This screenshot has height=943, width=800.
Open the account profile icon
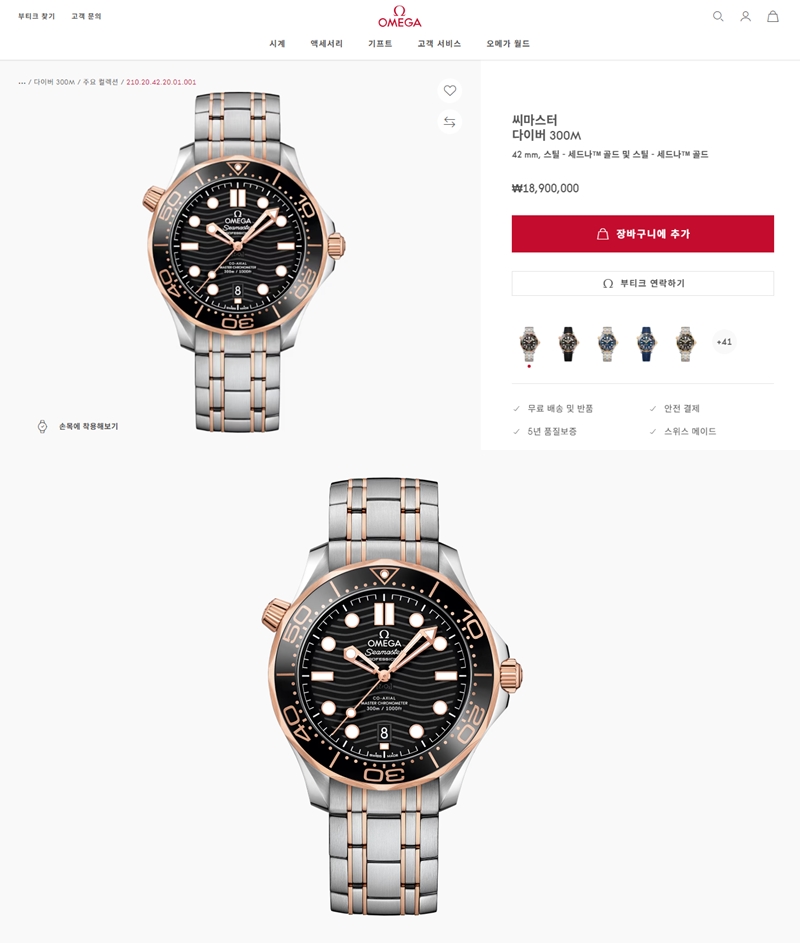[745, 16]
